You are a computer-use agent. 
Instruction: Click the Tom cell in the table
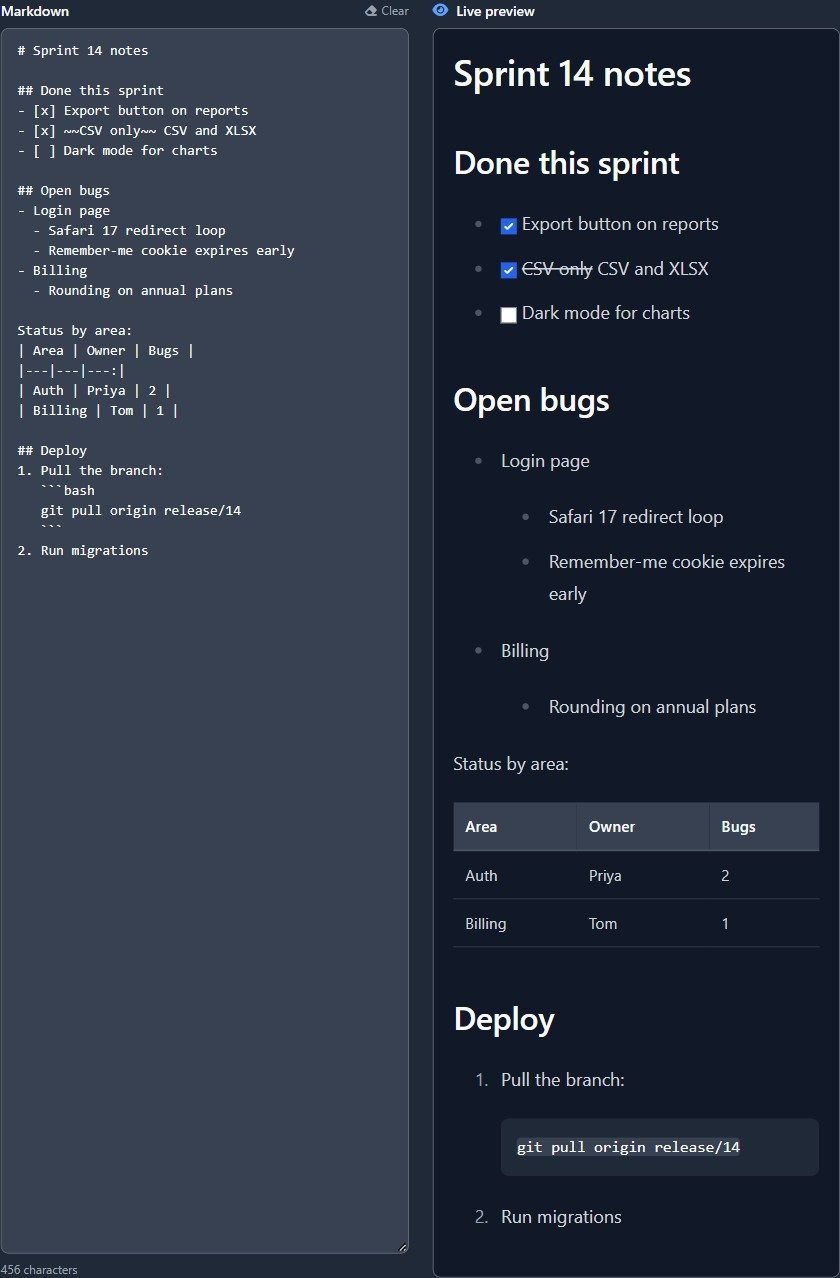tap(642, 923)
